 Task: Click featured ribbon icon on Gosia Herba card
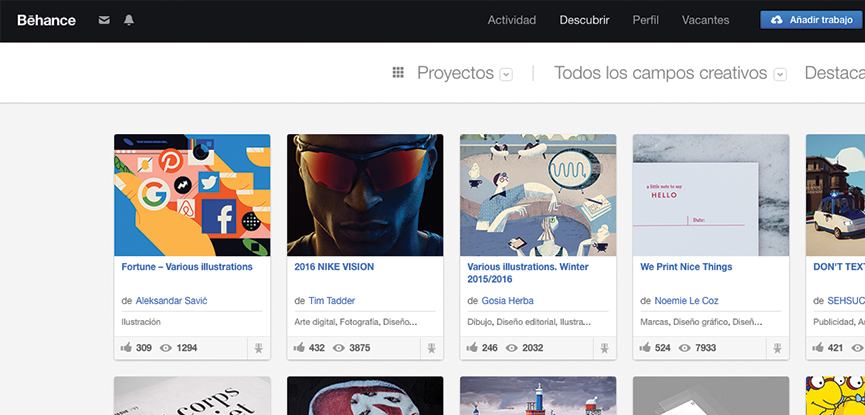(605, 348)
